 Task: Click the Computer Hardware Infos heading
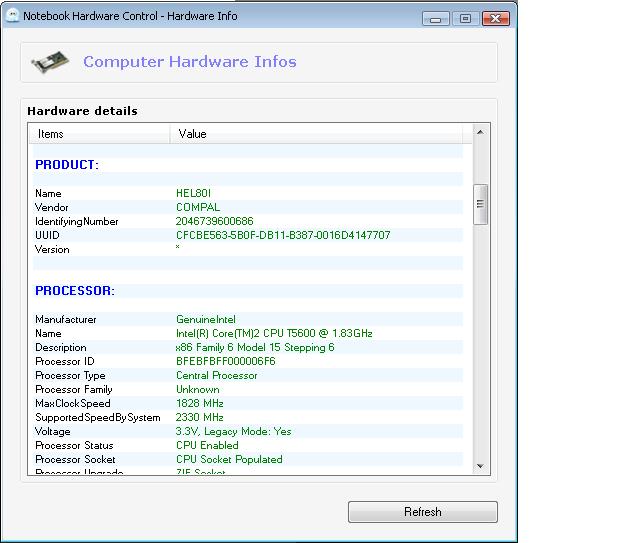click(190, 62)
